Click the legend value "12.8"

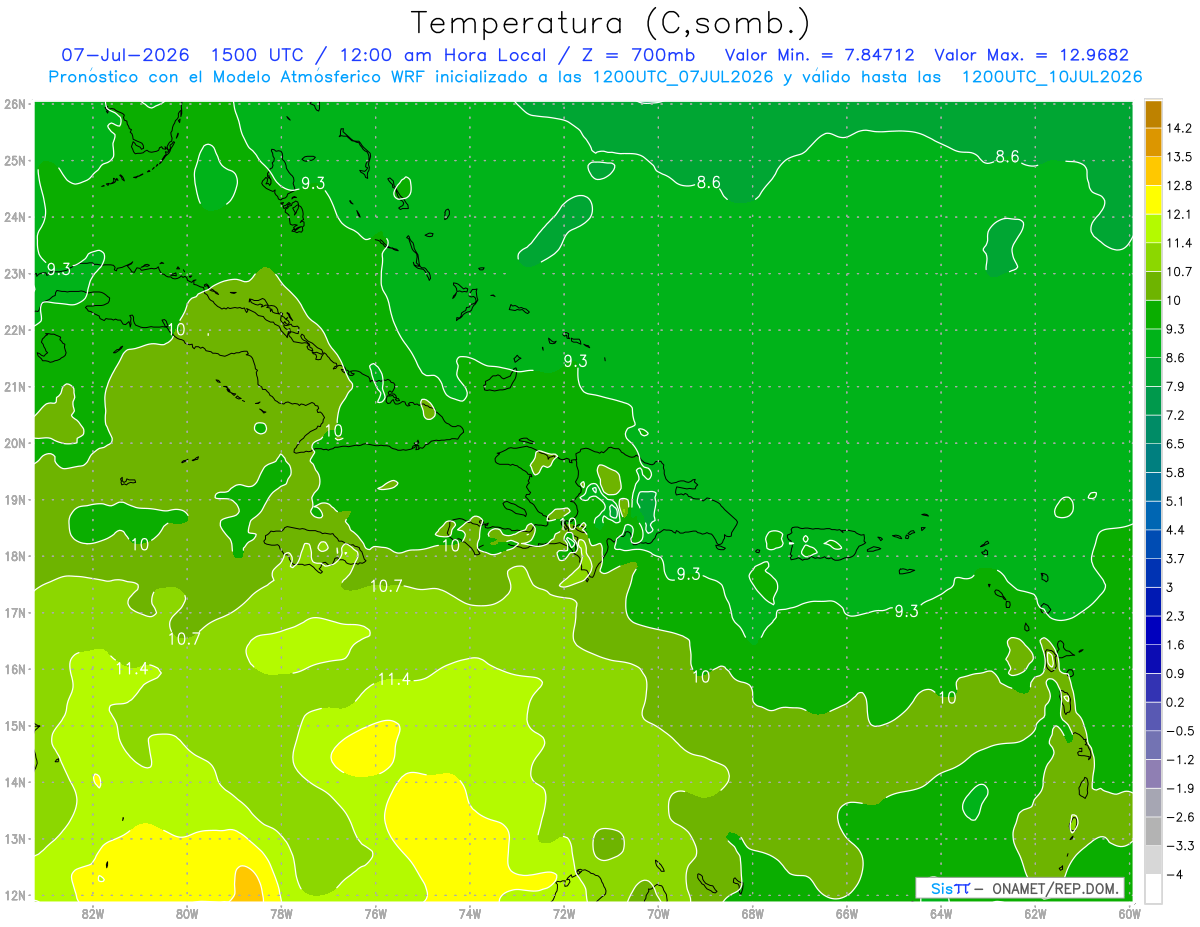point(1179,185)
